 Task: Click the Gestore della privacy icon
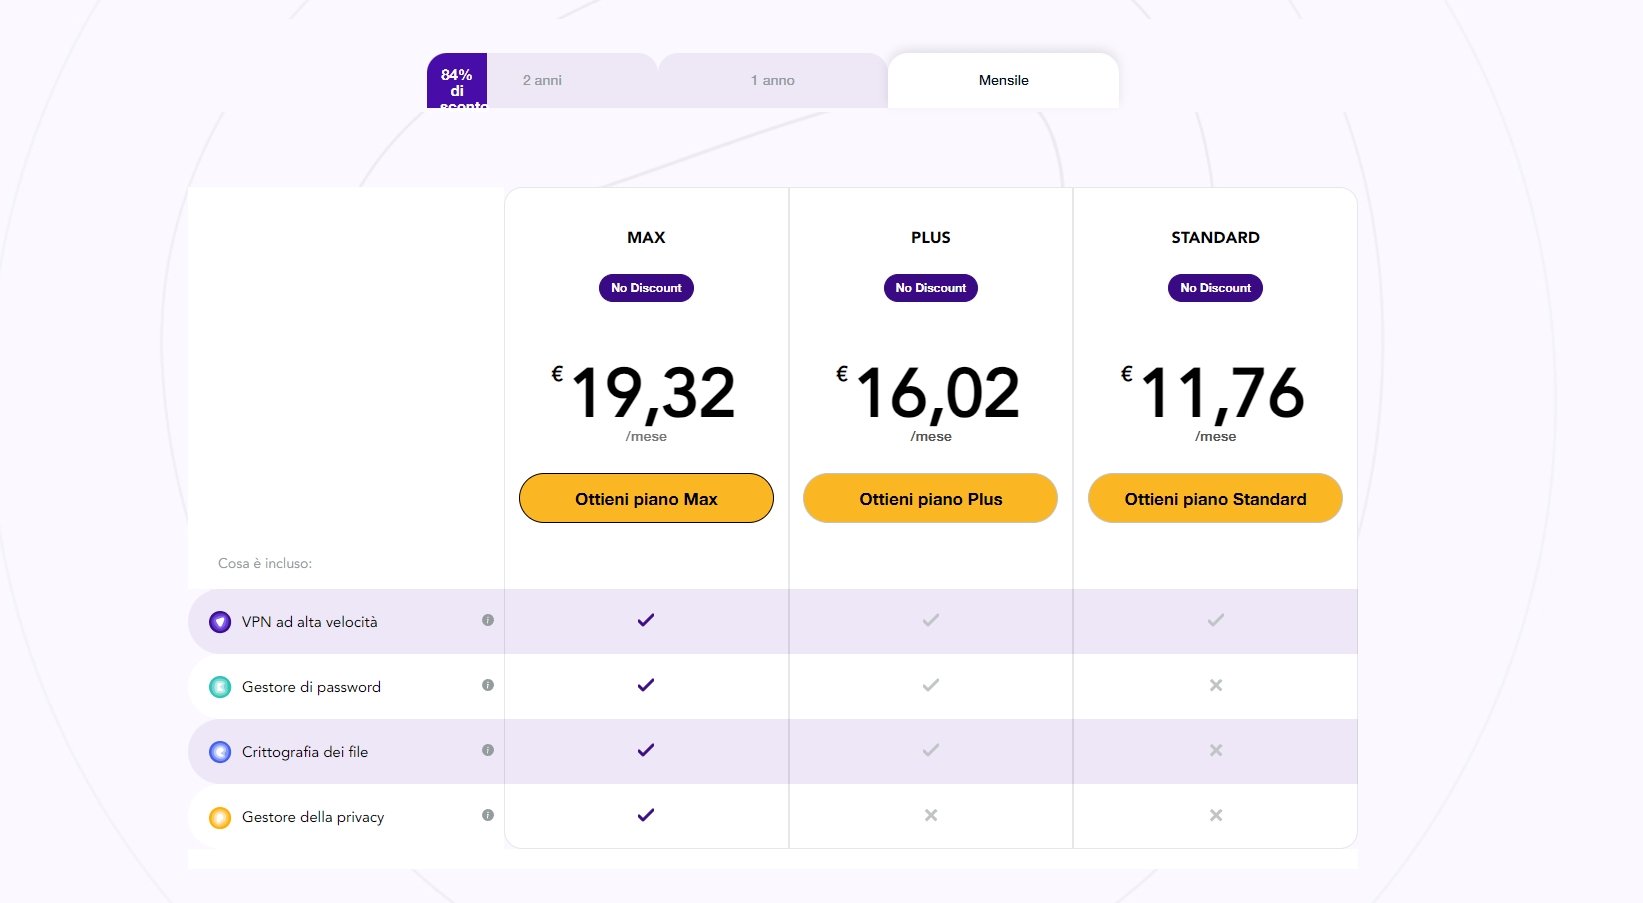point(220,817)
